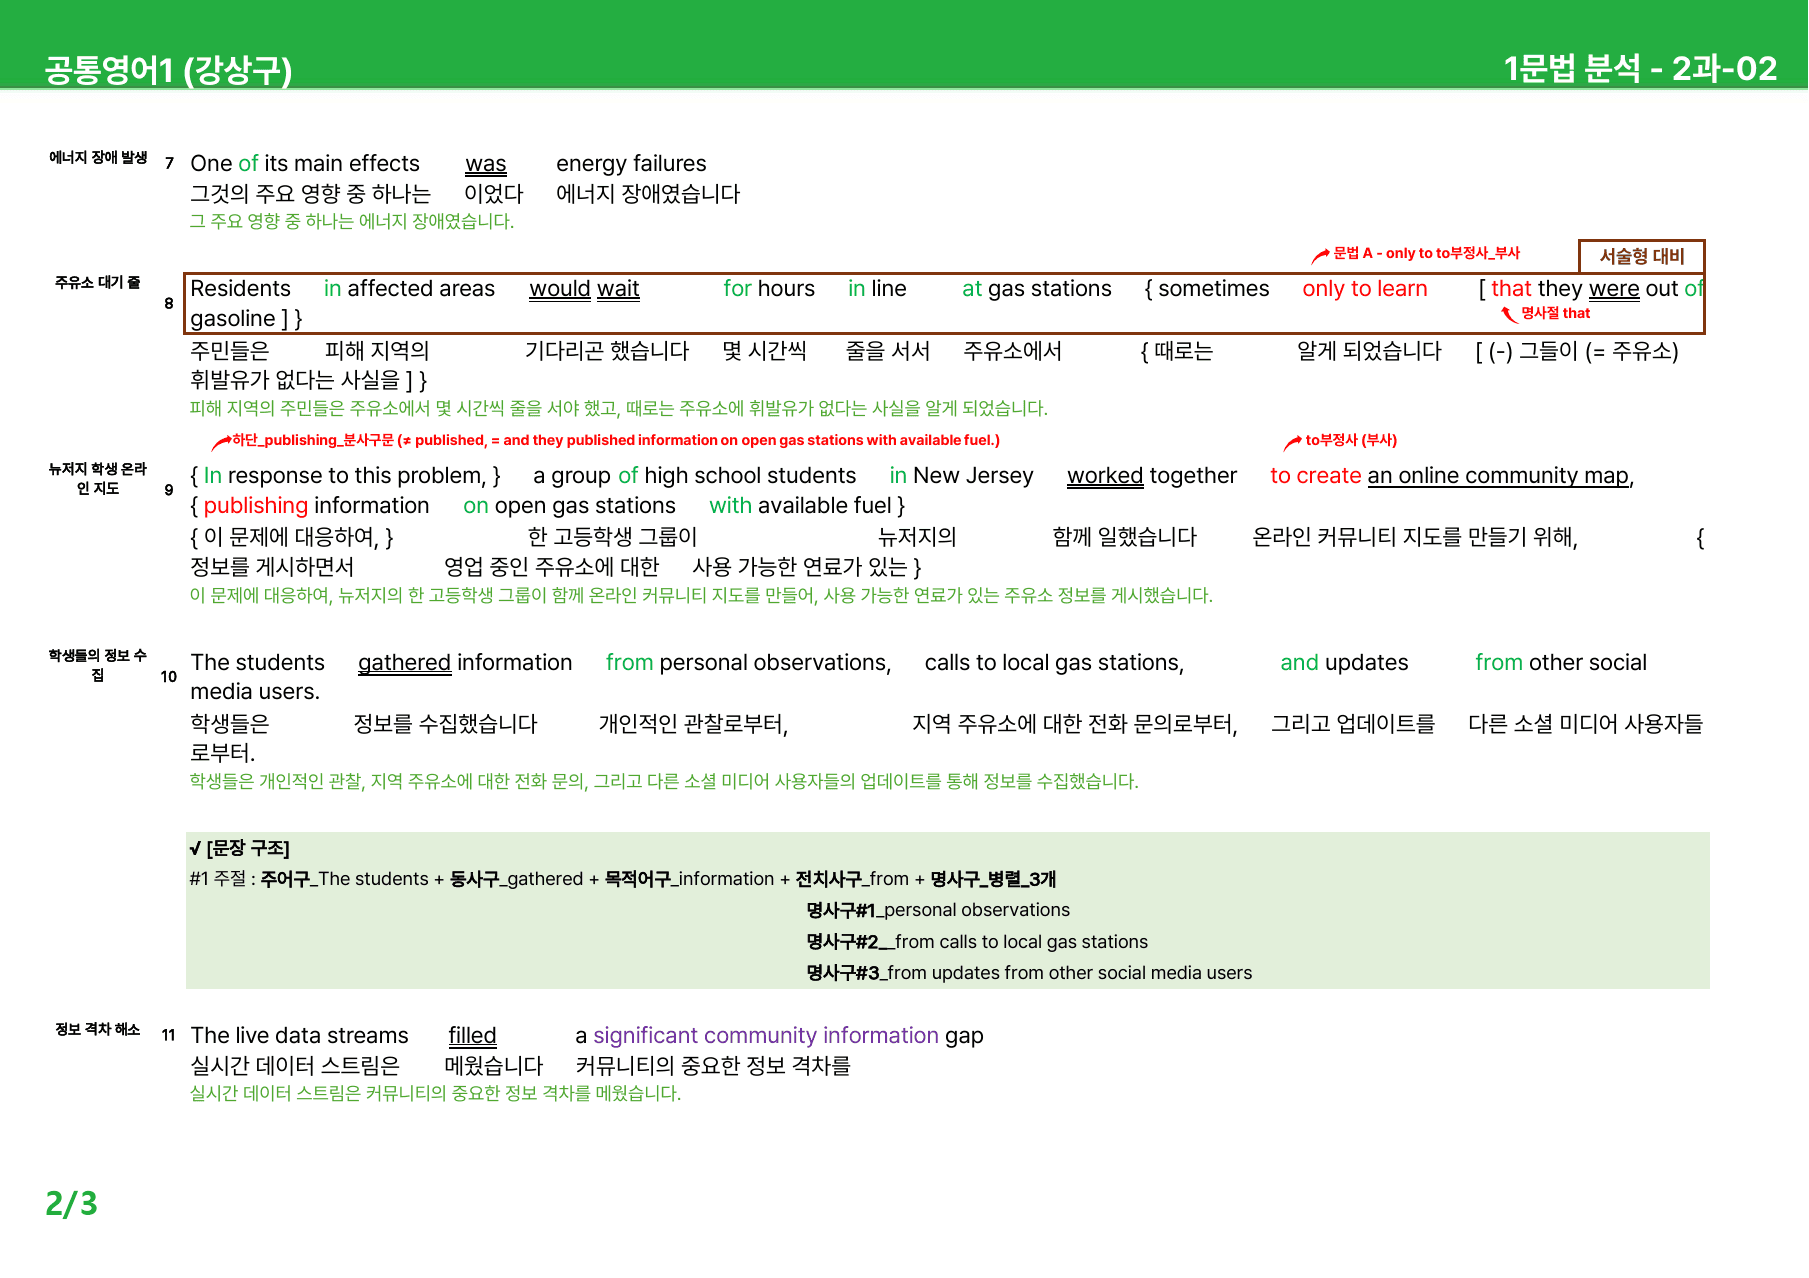Click the underlined verb 'filled' in sentence 11
1809x1278 pixels.
tap(472, 1036)
